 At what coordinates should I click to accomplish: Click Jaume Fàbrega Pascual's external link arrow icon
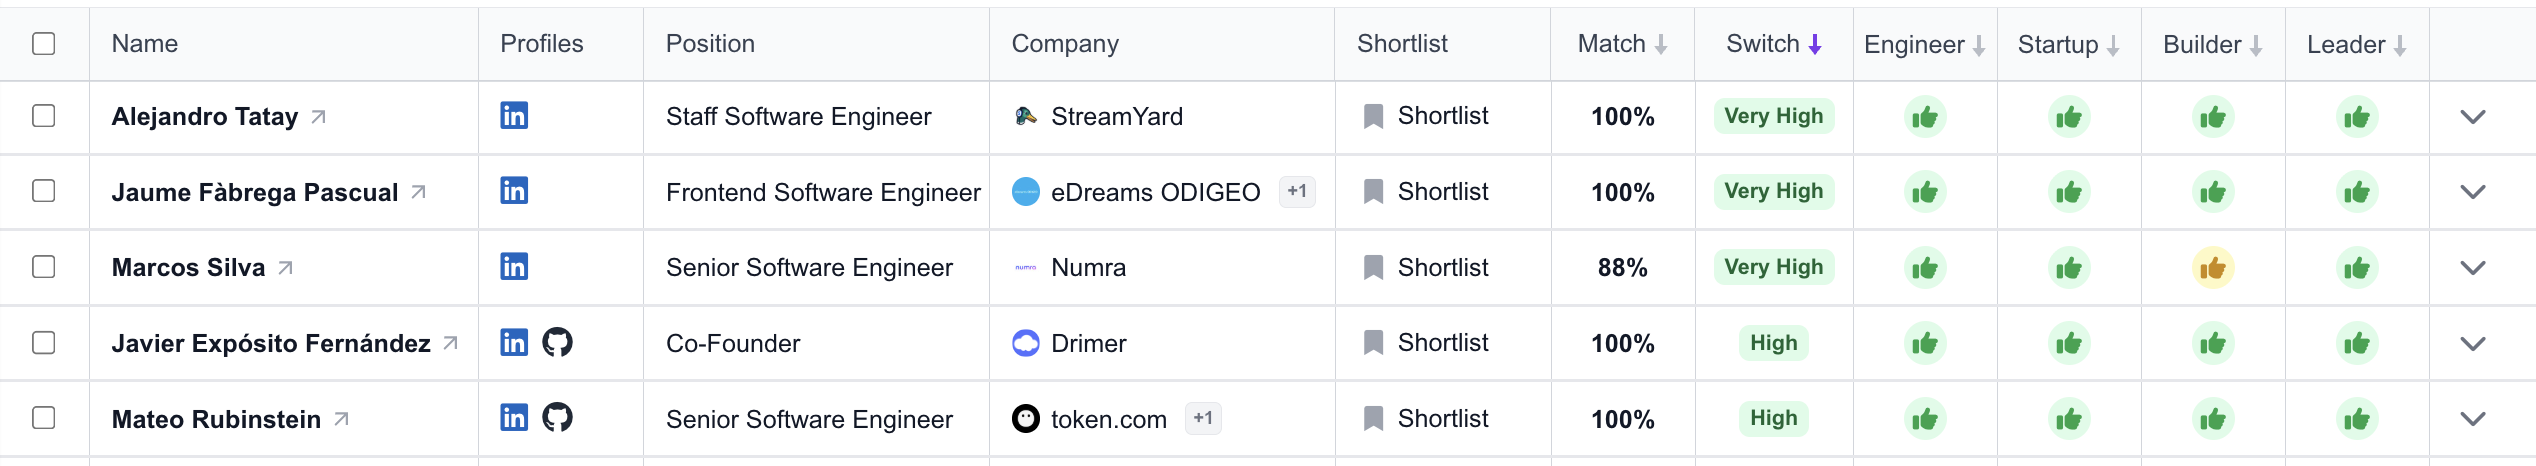click(419, 192)
